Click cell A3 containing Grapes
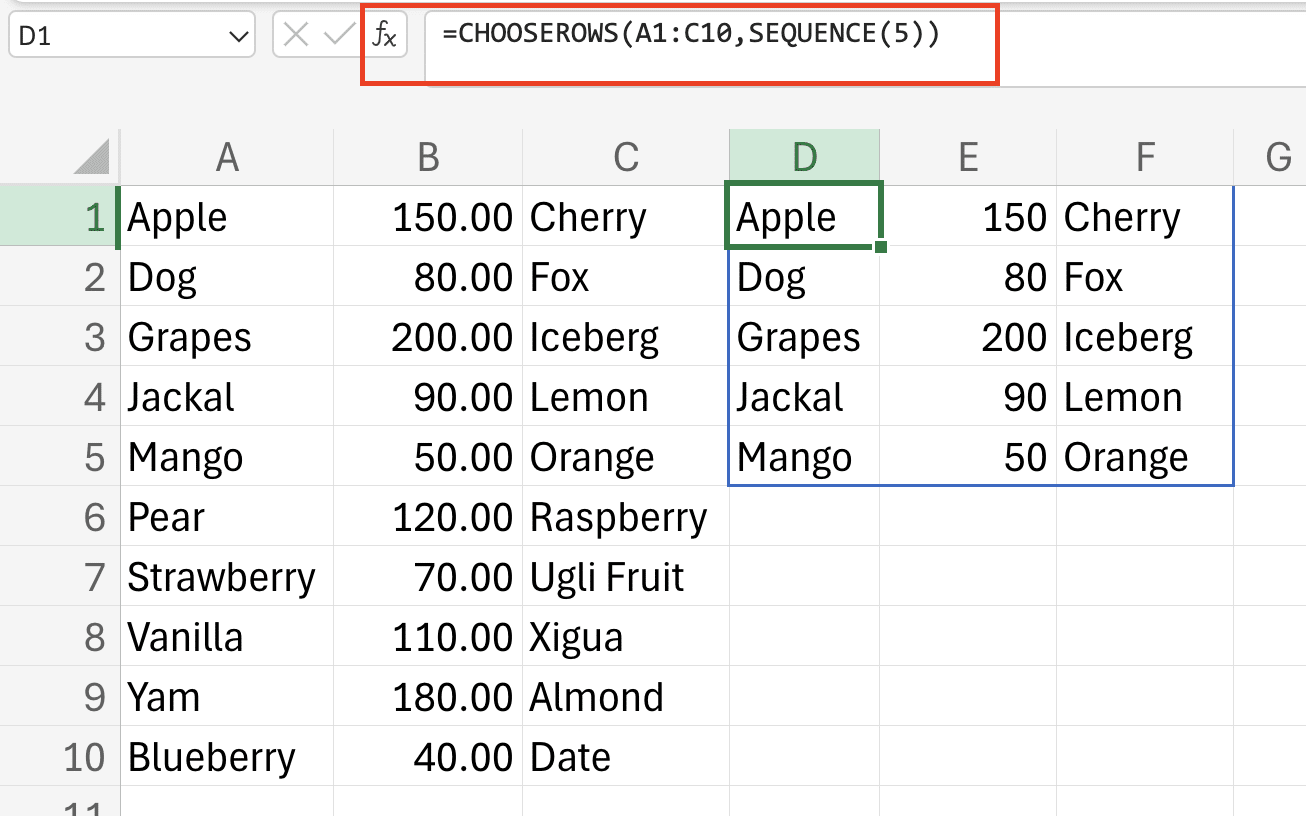The image size is (1306, 816). point(227,336)
